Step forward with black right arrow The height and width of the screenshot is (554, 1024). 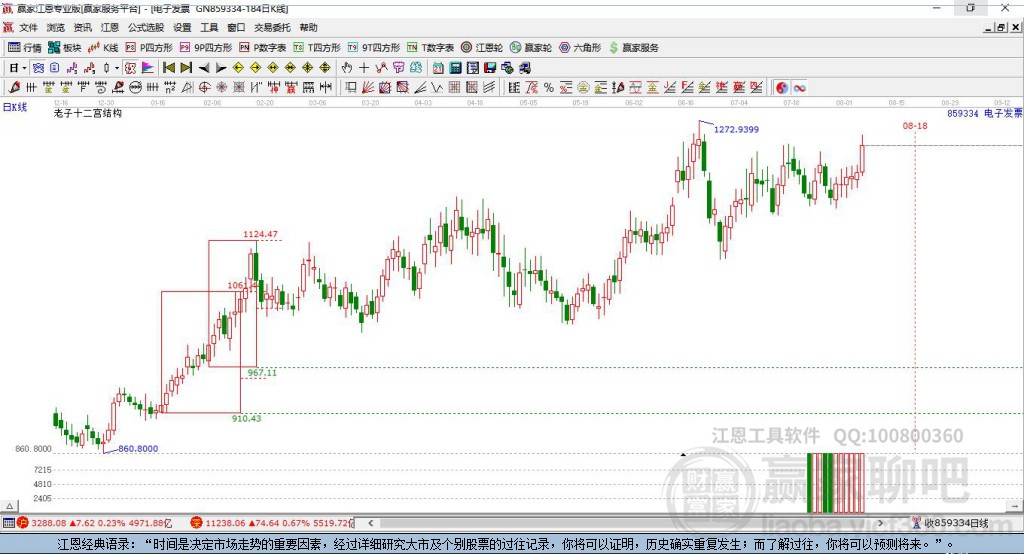point(220,68)
